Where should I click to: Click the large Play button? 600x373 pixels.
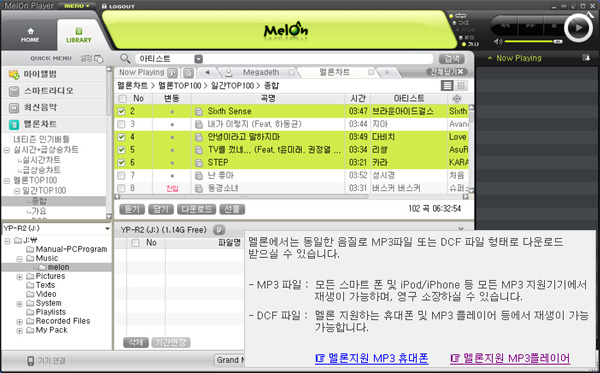click(578, 28)
